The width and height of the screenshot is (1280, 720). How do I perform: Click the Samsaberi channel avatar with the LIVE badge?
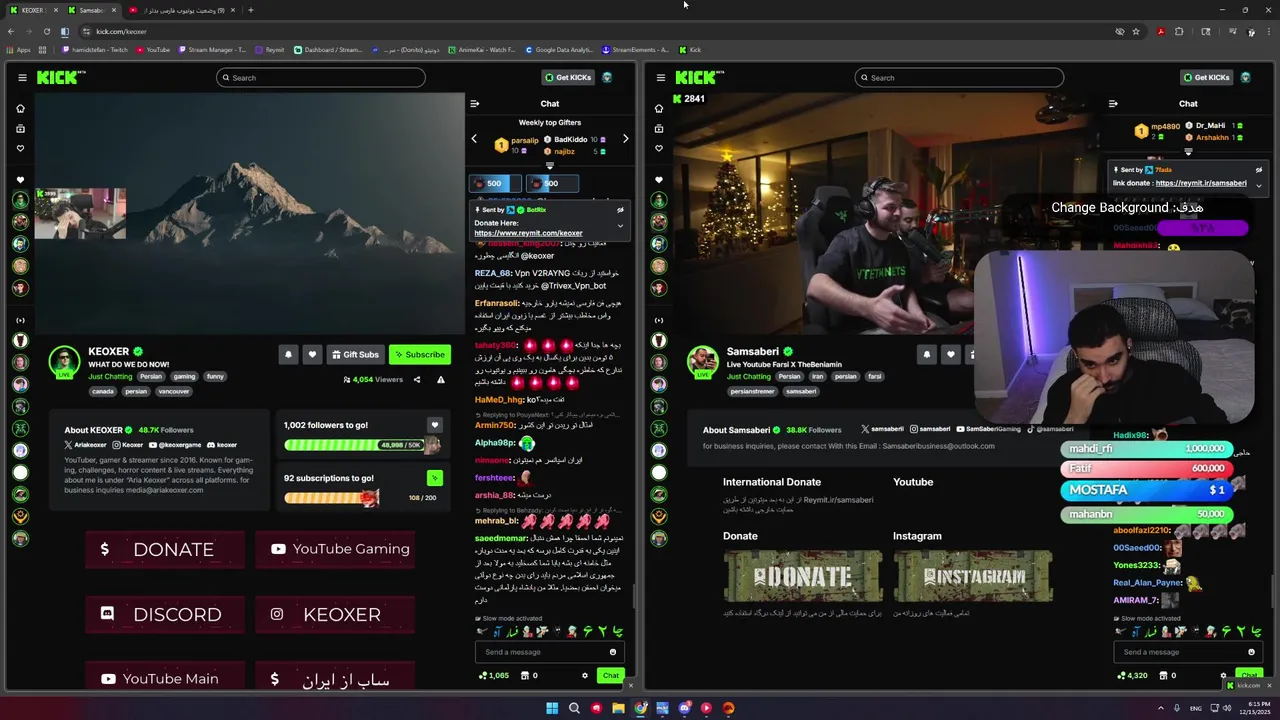(x=703, y=361)
